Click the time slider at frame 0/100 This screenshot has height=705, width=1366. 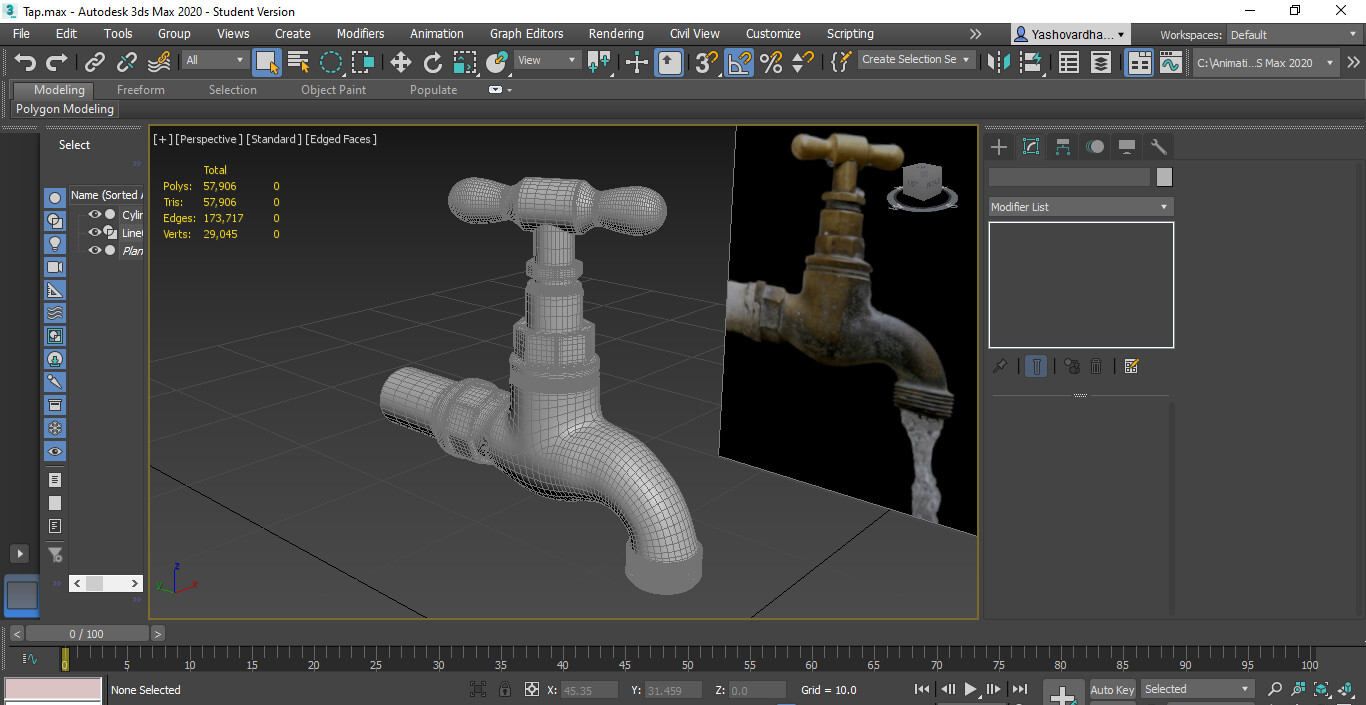pos(87,633)
